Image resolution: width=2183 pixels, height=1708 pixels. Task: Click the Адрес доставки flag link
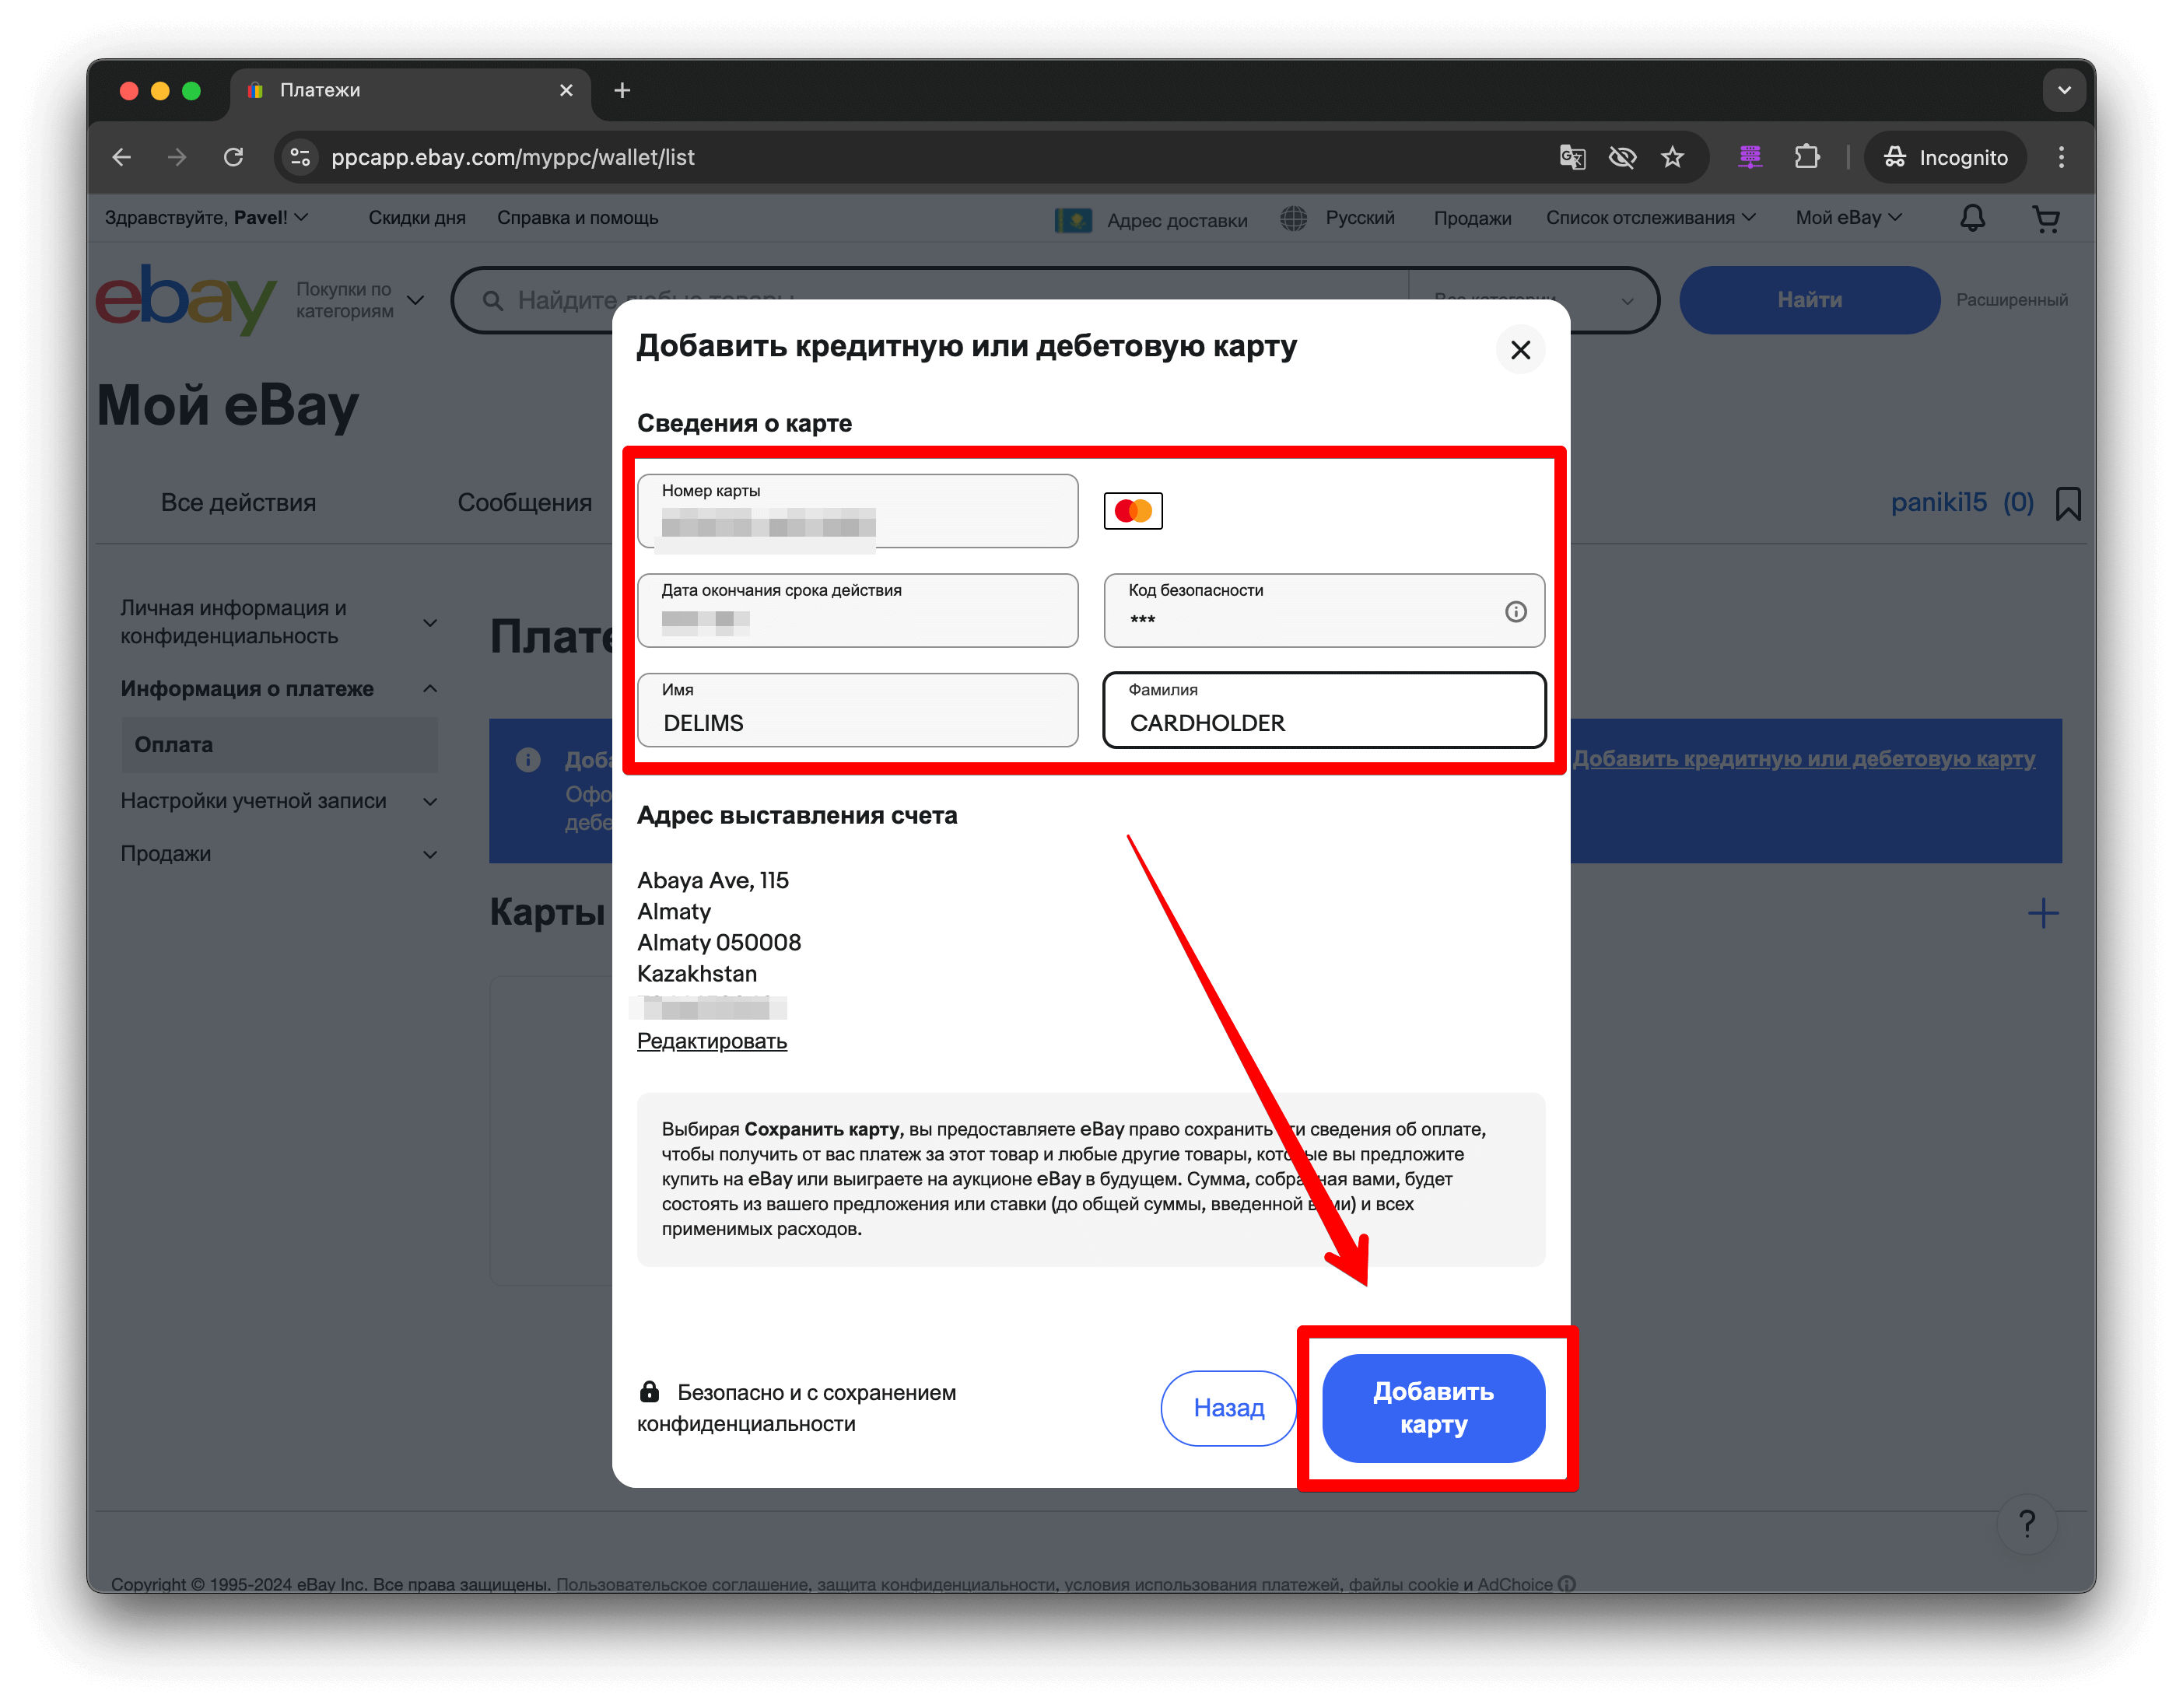[1150, 220]
